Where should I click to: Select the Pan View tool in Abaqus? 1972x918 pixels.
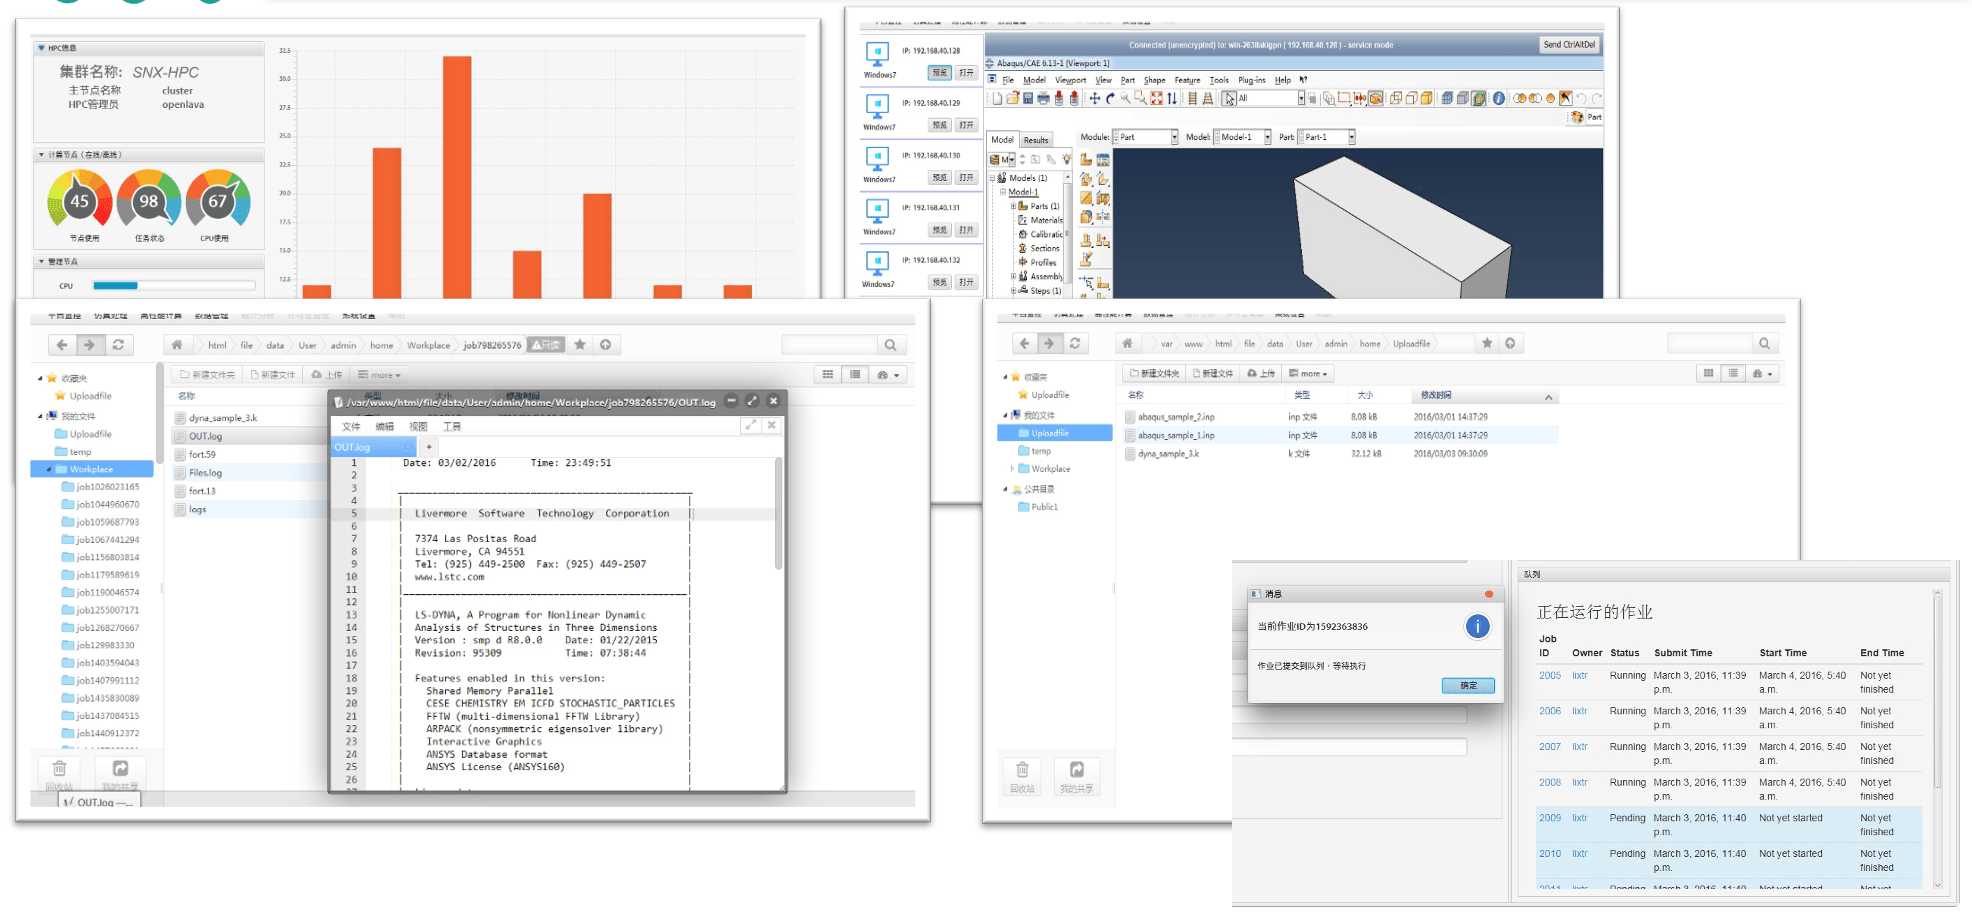click(x=1095, y=98)
